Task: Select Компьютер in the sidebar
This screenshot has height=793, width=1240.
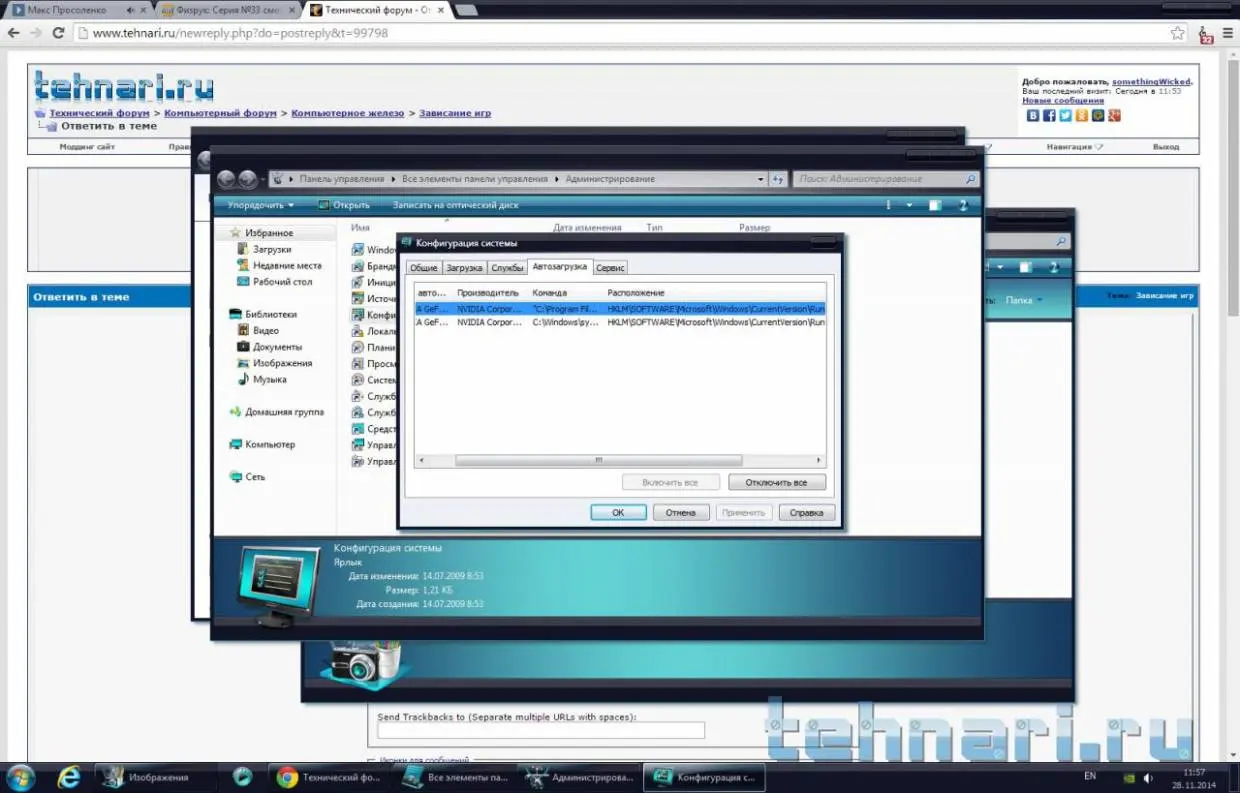Action: tap(270, 444)
